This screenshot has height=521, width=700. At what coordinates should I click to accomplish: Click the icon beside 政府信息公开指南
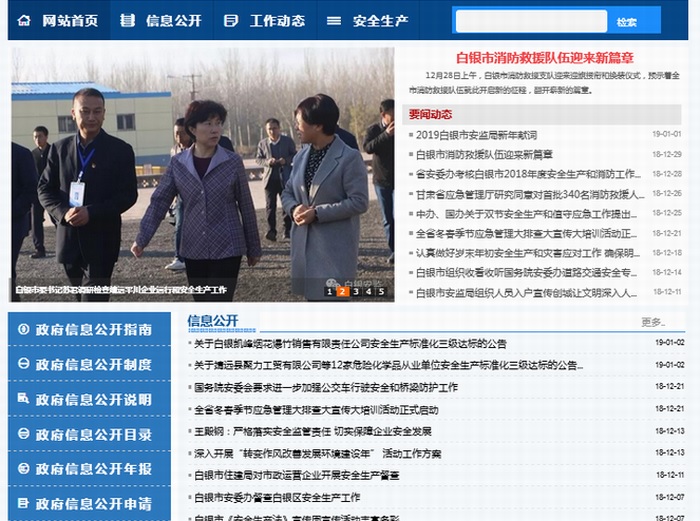23,329
